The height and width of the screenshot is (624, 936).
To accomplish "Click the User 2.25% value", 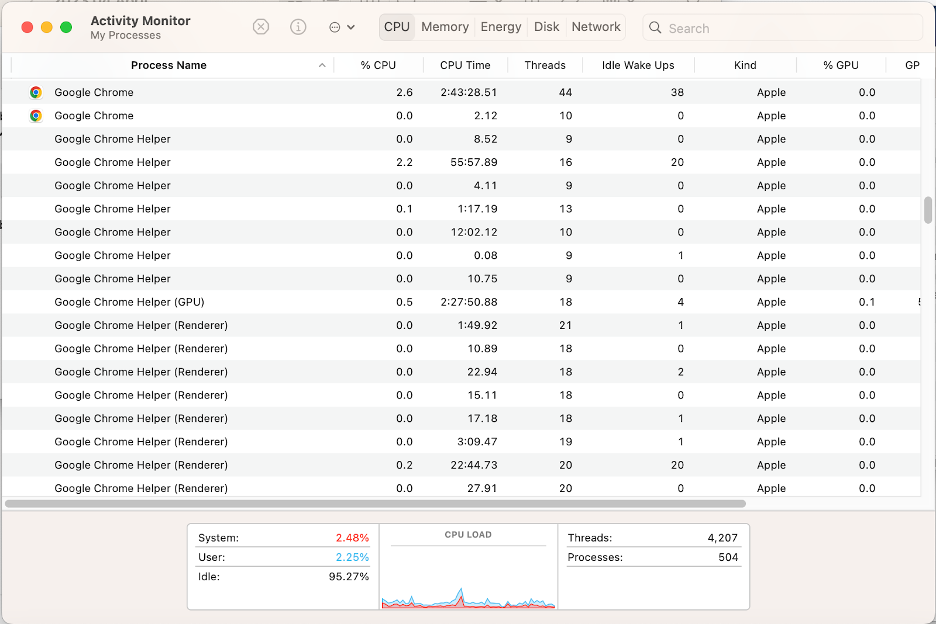I will pyautogui.click(x=352, y=557).
